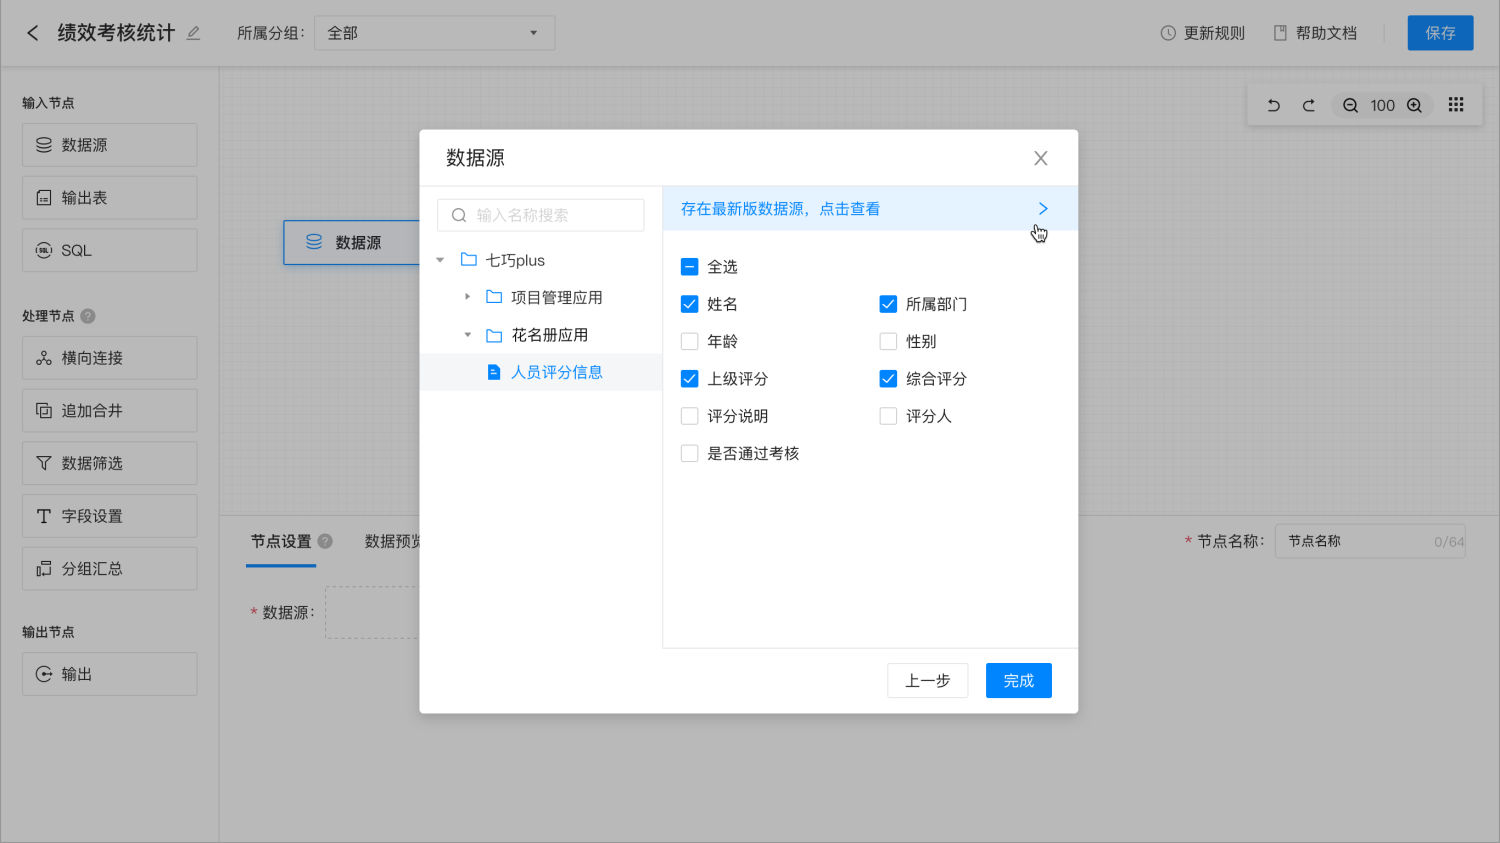Click the back arrow beside 绩效考核统计
1500x843 pixels.
(x=33, y=33)
